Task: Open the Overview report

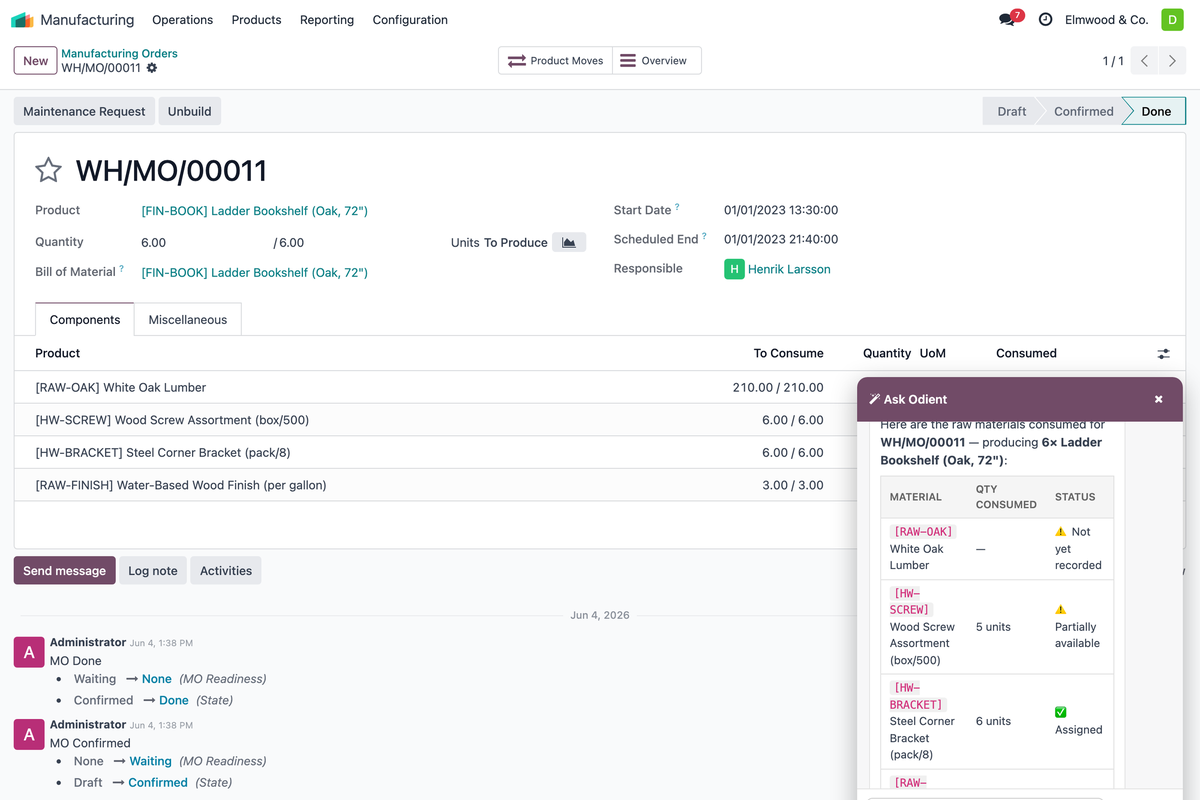Action: pos(657,61)
